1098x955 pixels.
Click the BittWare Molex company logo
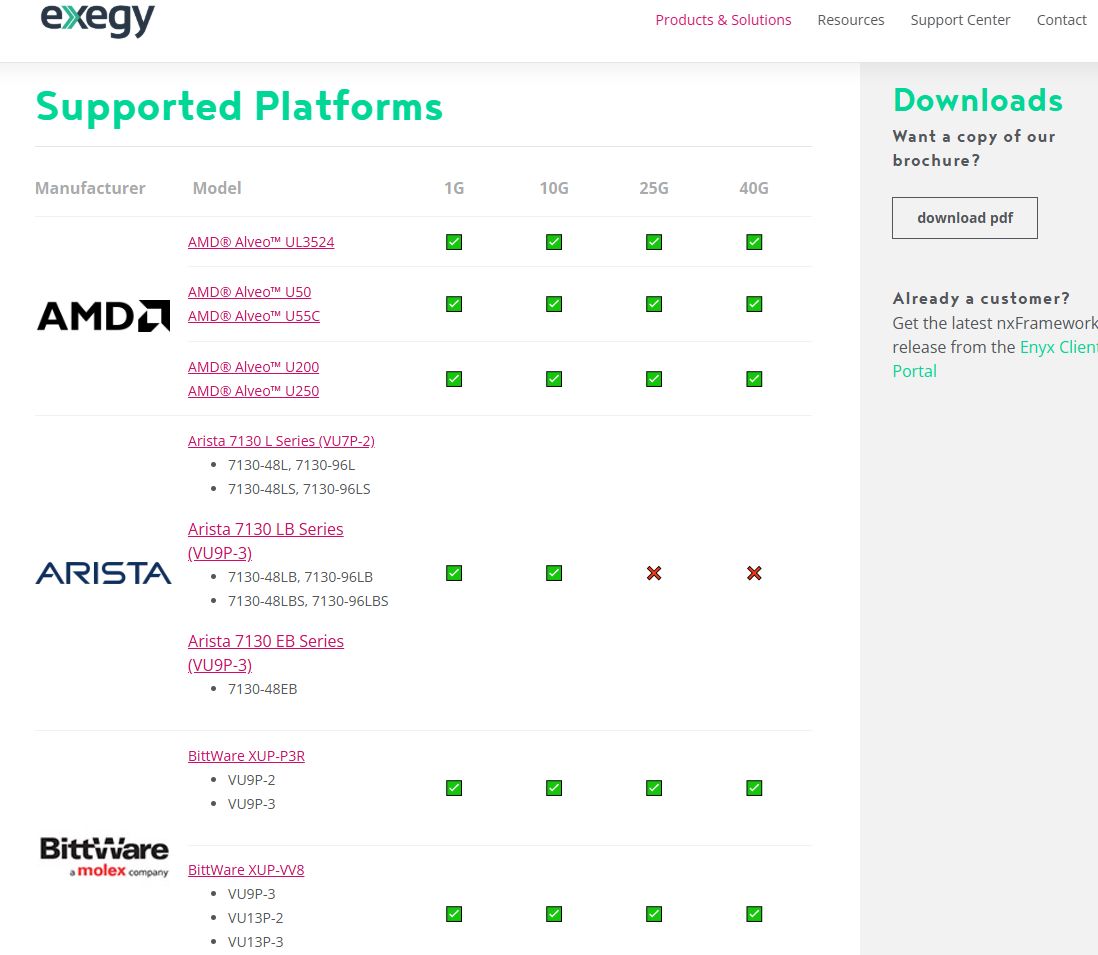(104, 857)
